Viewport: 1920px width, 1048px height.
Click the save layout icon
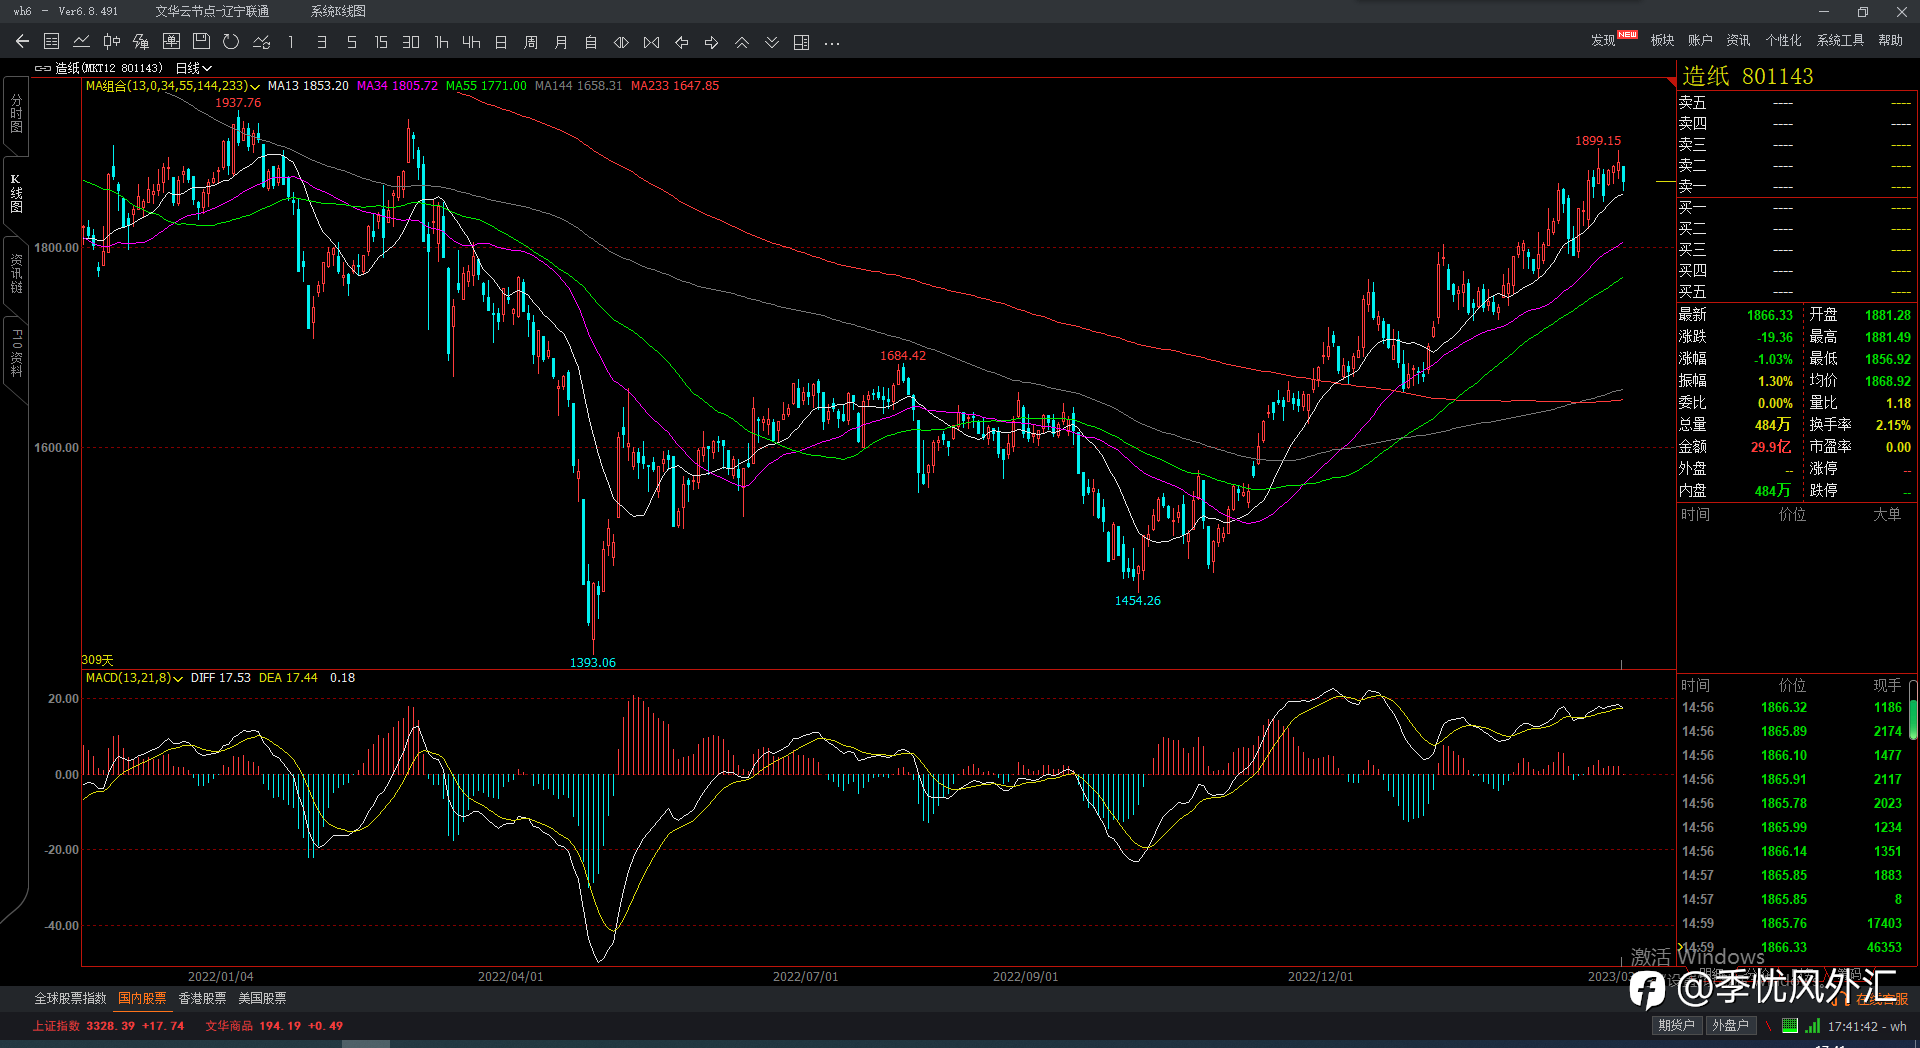click(x=201, y=42)
